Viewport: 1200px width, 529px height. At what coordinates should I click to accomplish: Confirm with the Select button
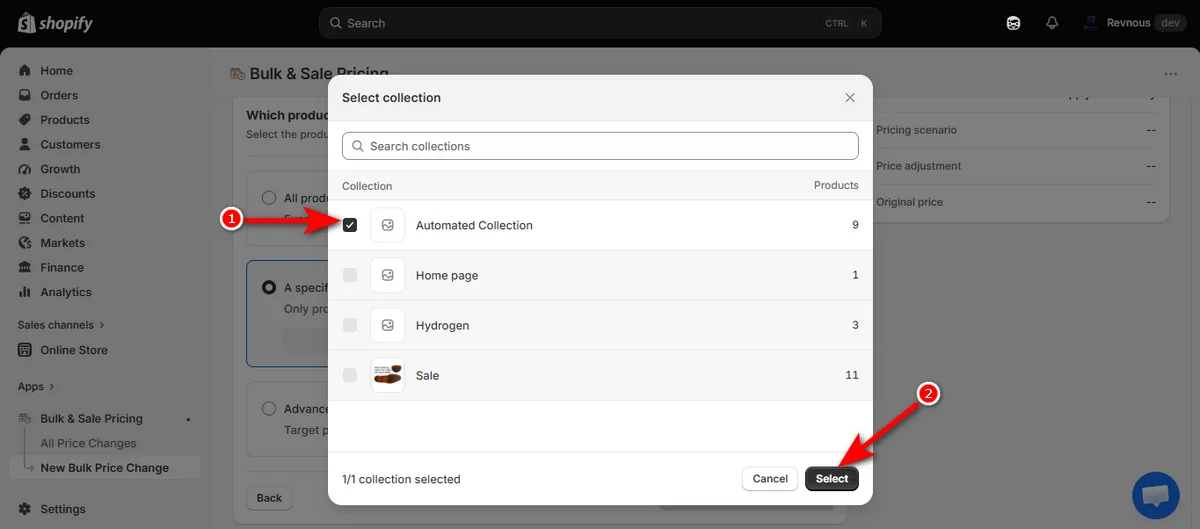[832, 479]
